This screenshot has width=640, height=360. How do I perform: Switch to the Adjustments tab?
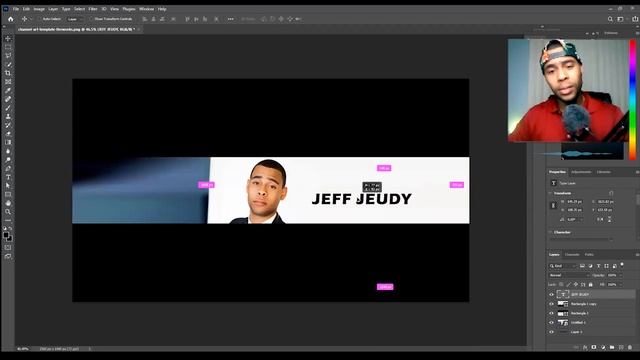pyautogui.click(x=581, y=172)
